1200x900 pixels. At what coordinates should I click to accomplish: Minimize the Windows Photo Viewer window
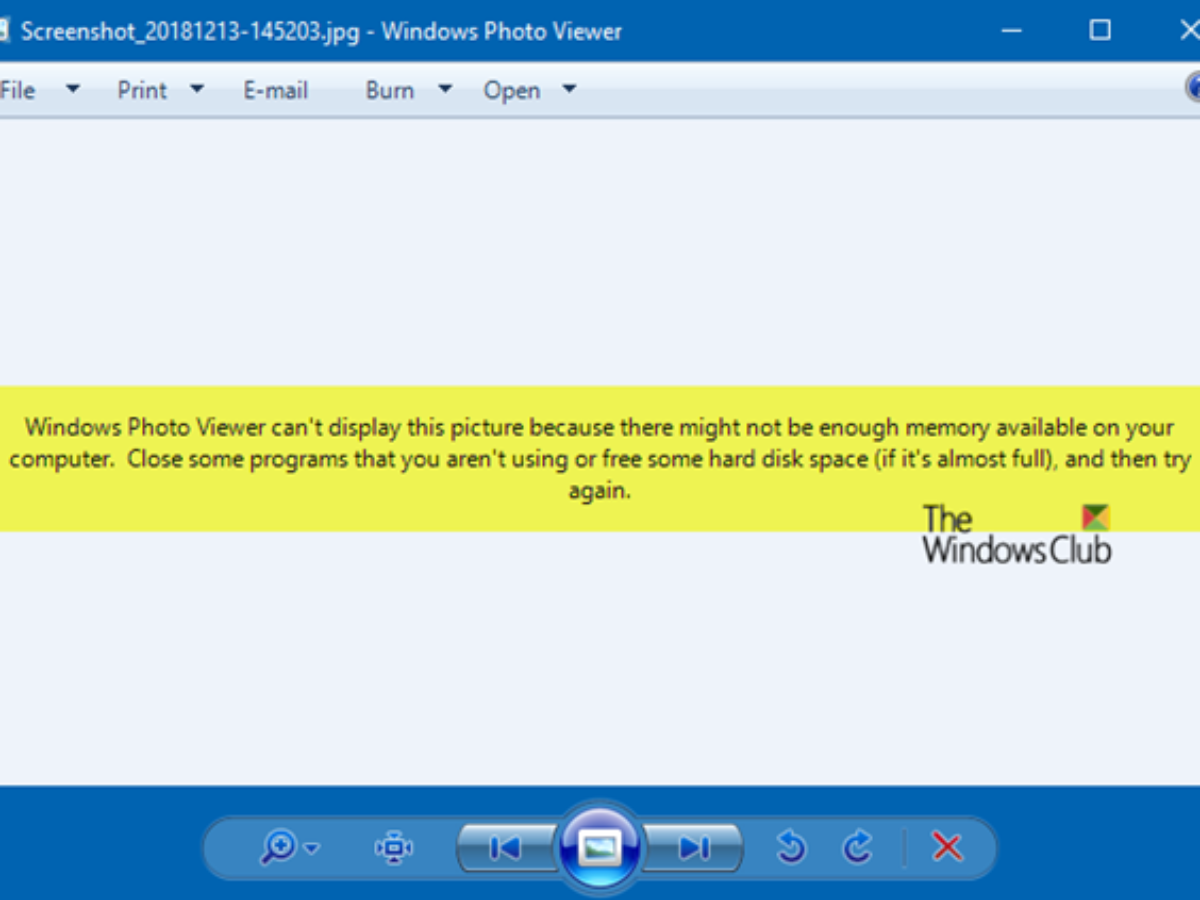click(1012, 30)
